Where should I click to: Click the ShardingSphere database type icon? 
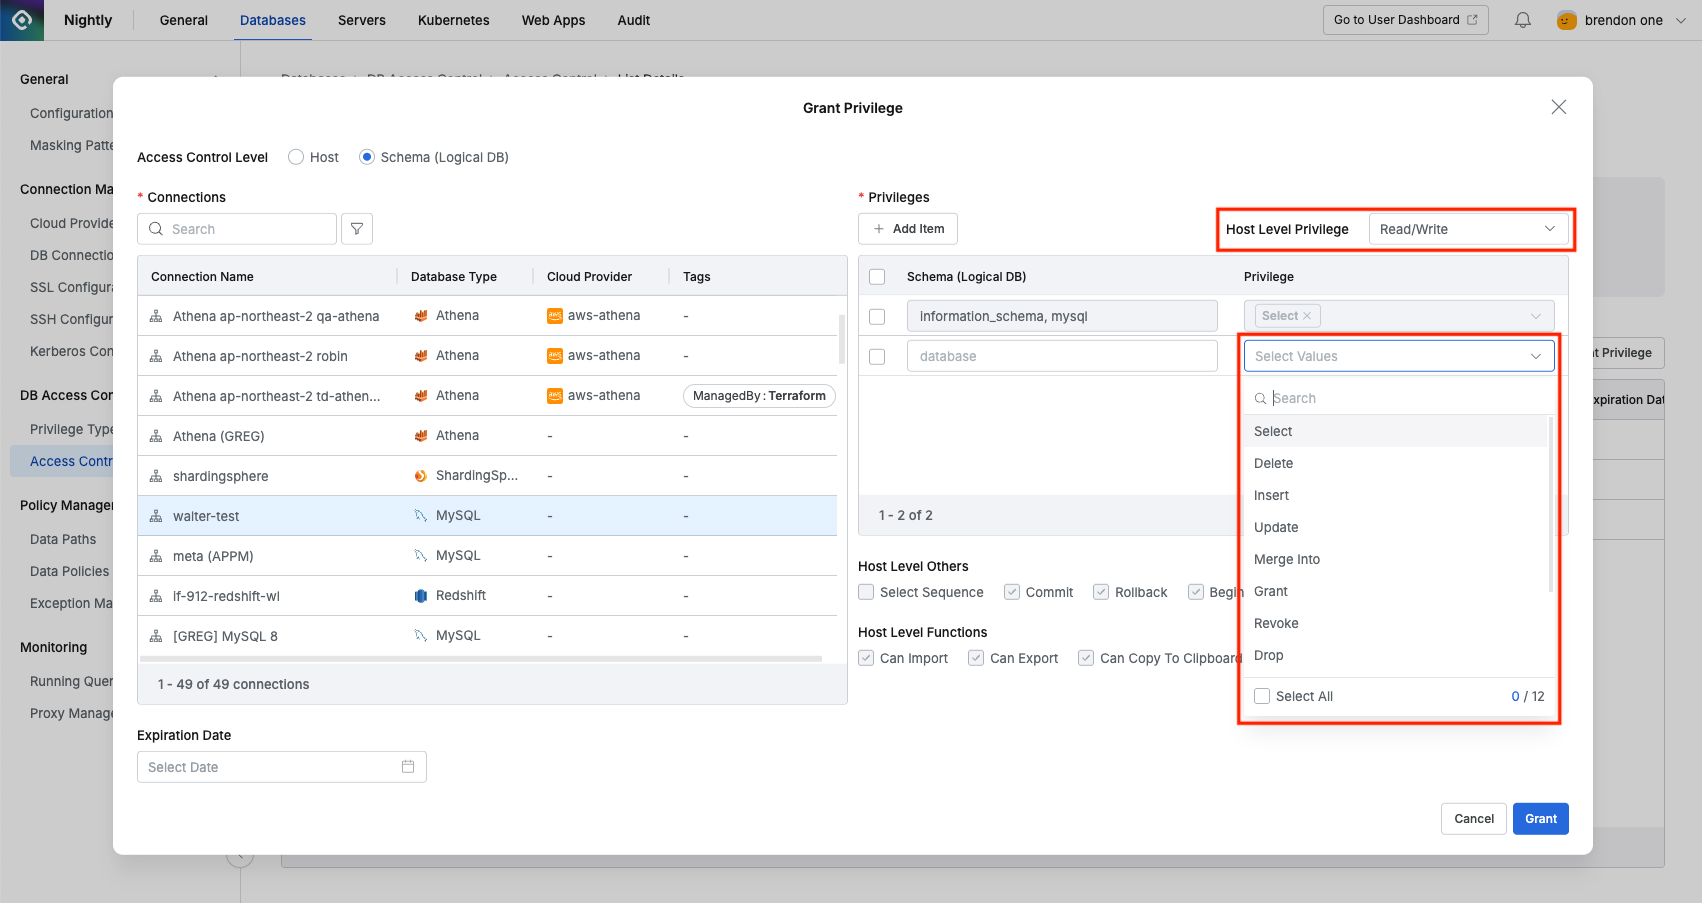pos(421,476)
